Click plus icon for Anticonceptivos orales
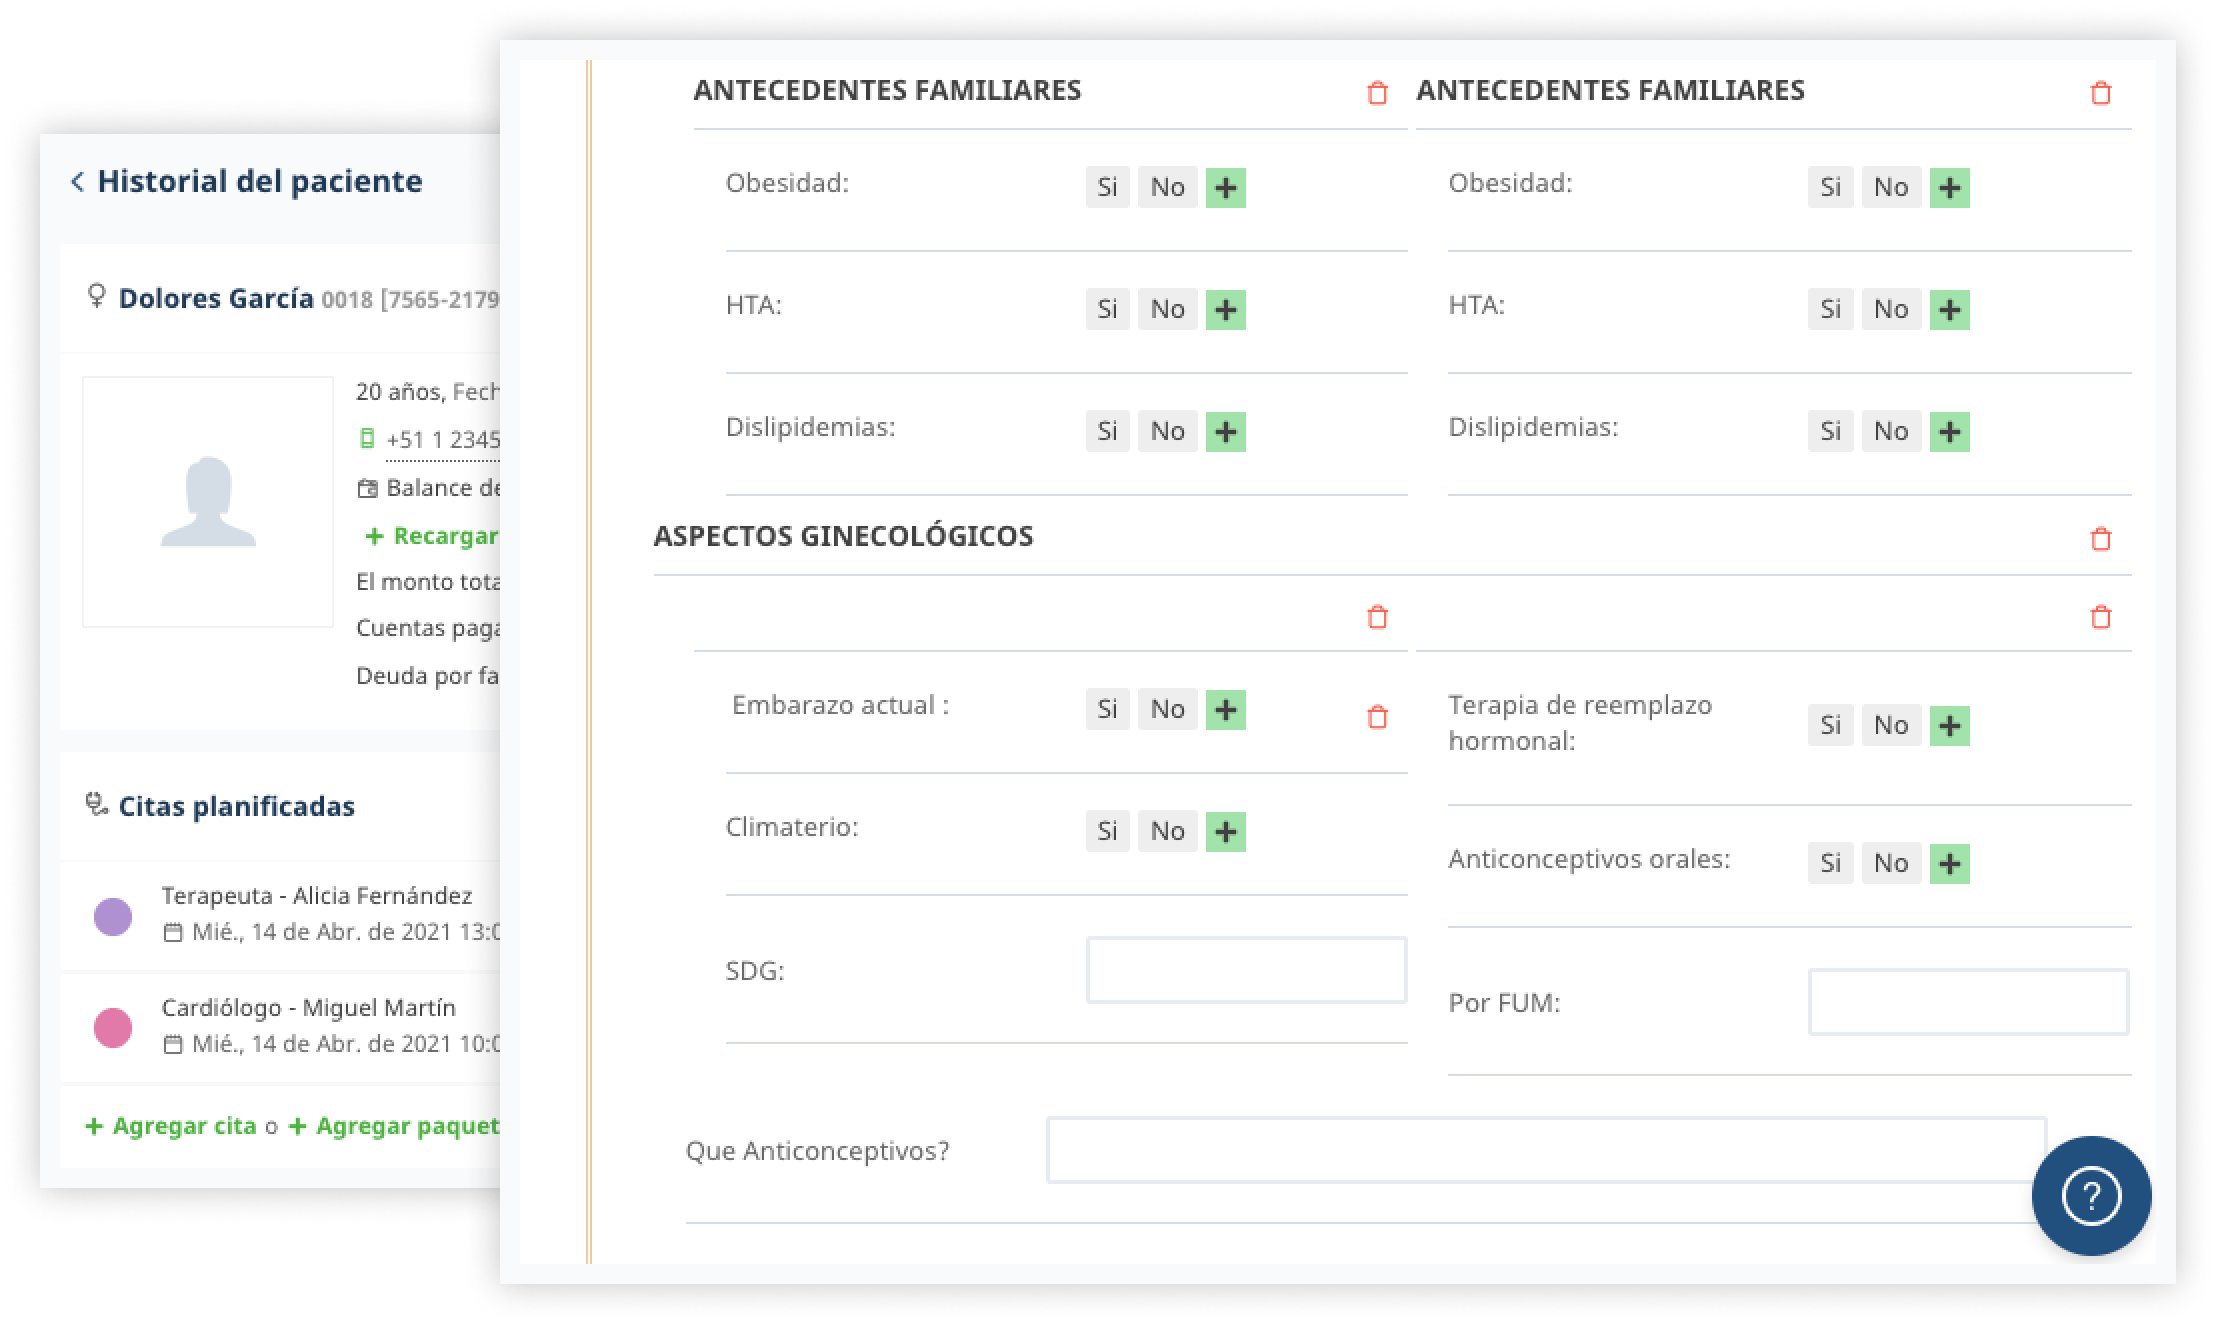Viewport: 2216px width, 1324px height. tap(1949, 863)
